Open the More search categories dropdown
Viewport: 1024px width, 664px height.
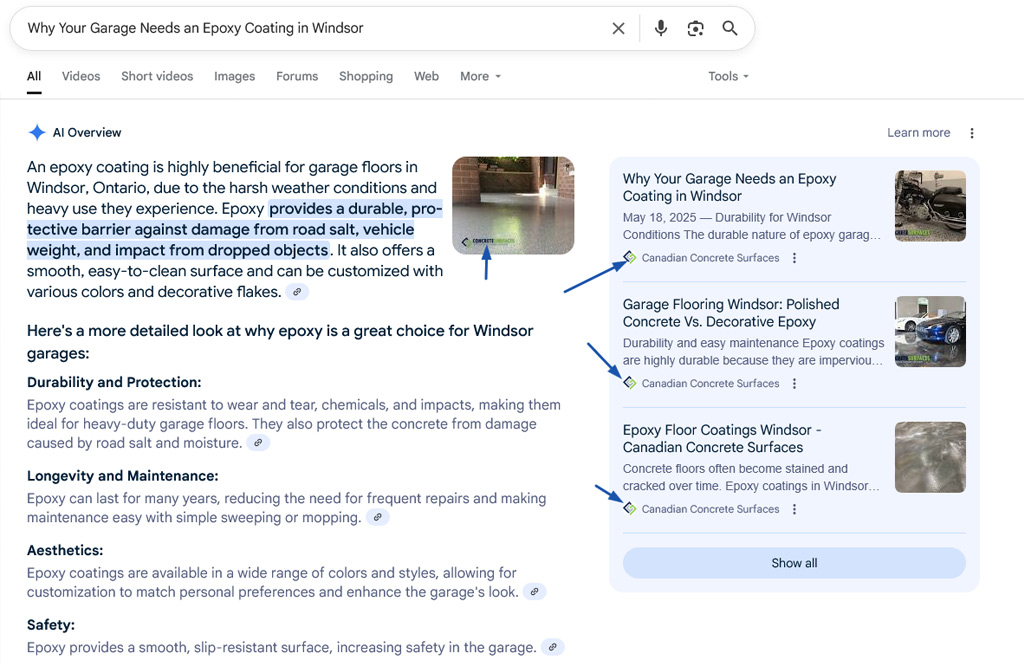tap(480, 76)
